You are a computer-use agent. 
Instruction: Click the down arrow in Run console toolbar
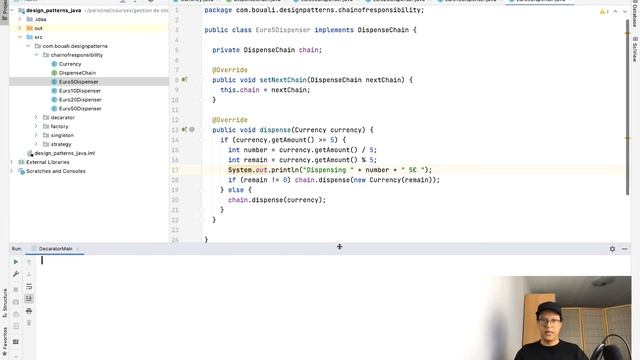29,274
